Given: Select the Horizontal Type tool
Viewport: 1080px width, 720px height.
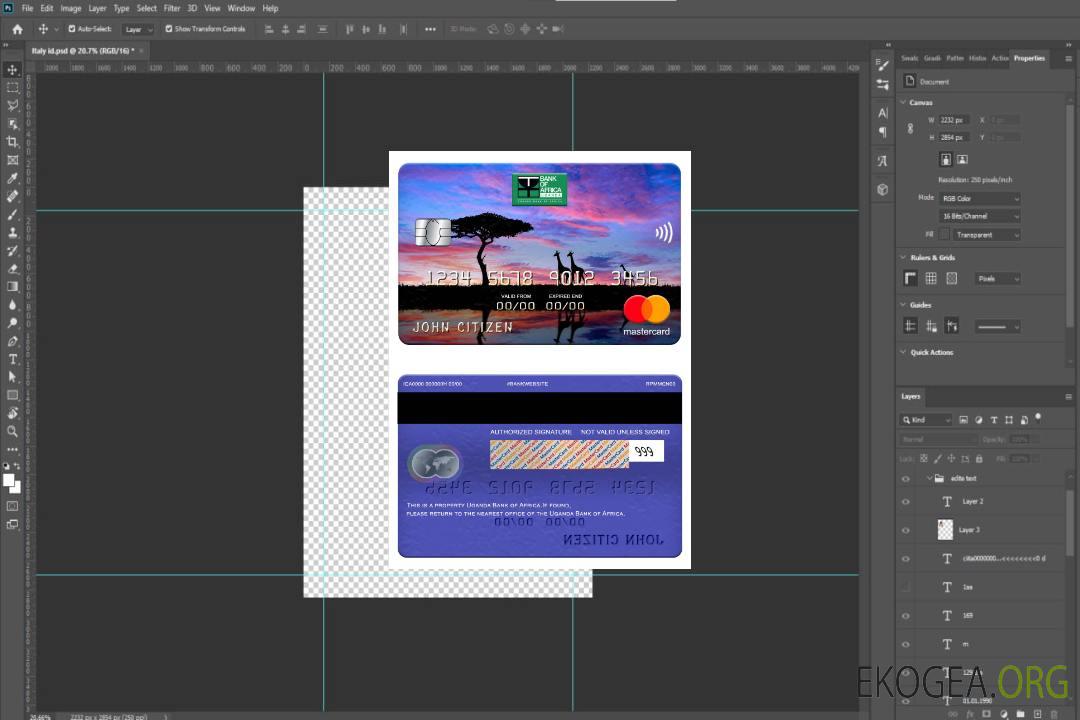Looking at the screenshot, I should (x=13, y=359).
